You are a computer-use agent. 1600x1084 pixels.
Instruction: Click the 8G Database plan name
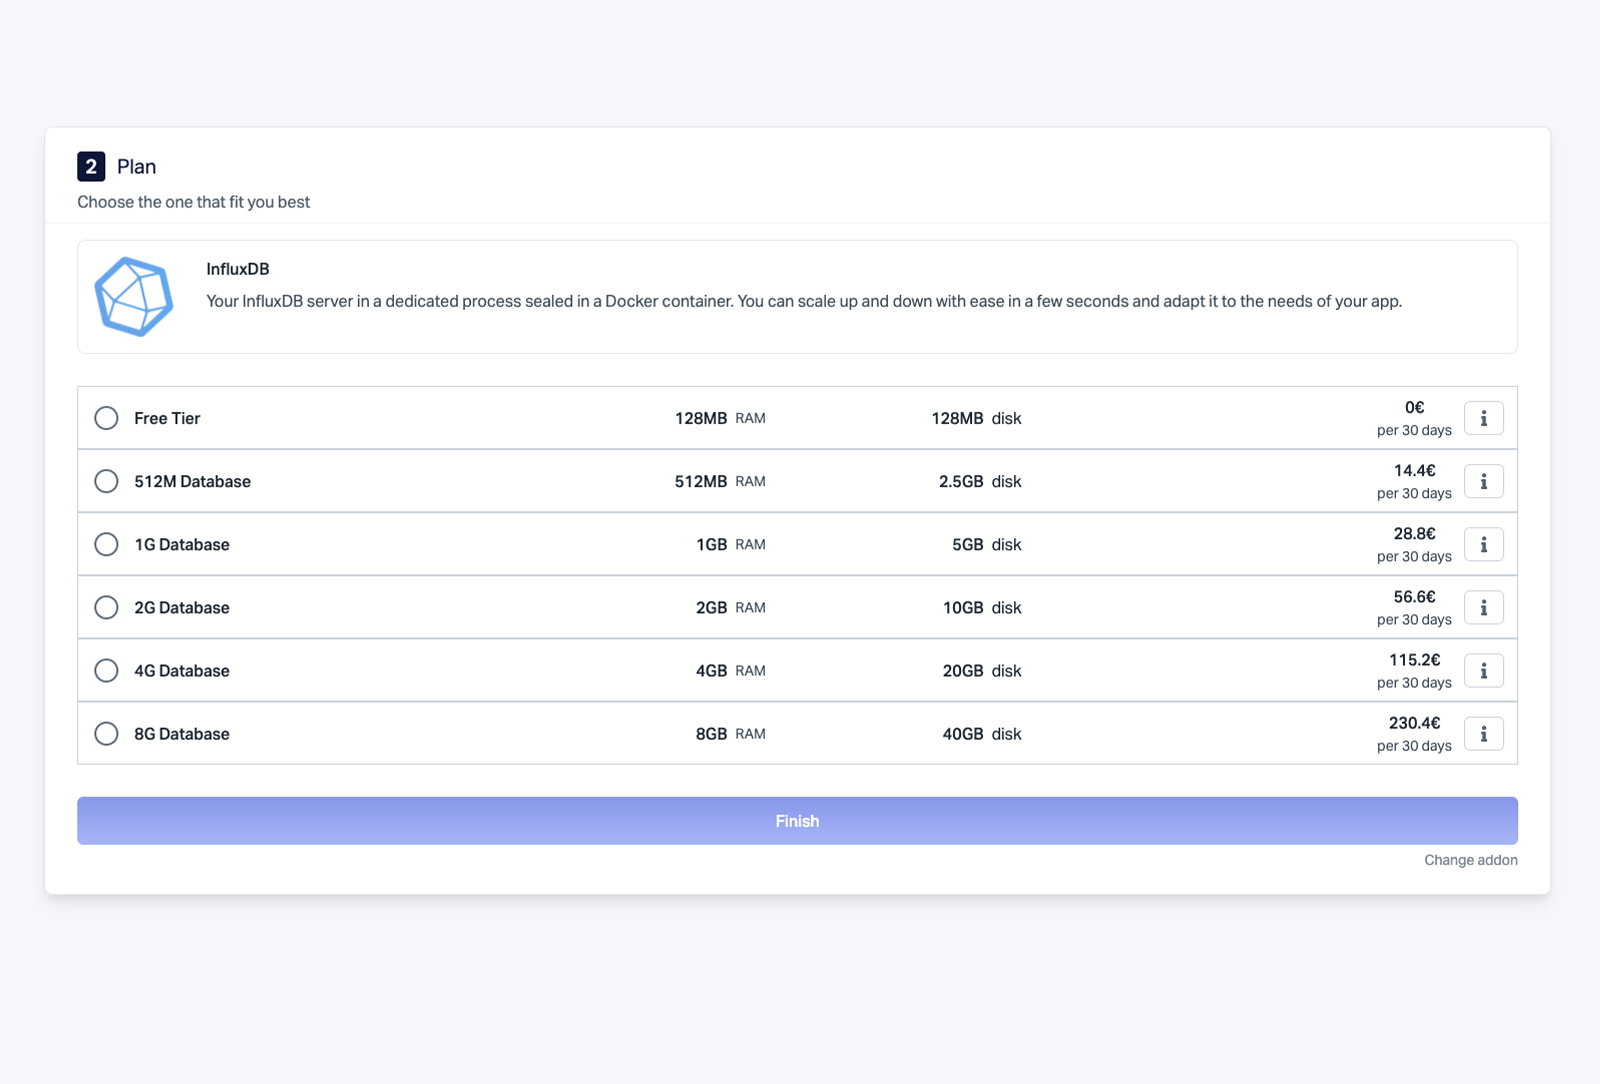point(182,734)
